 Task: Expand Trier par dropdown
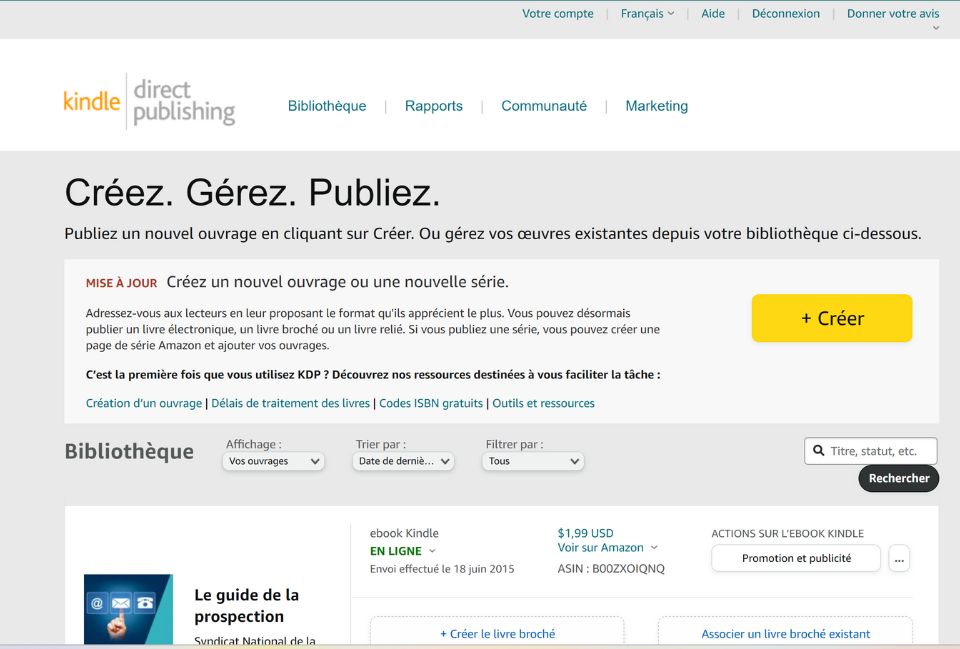click(403, 461)
